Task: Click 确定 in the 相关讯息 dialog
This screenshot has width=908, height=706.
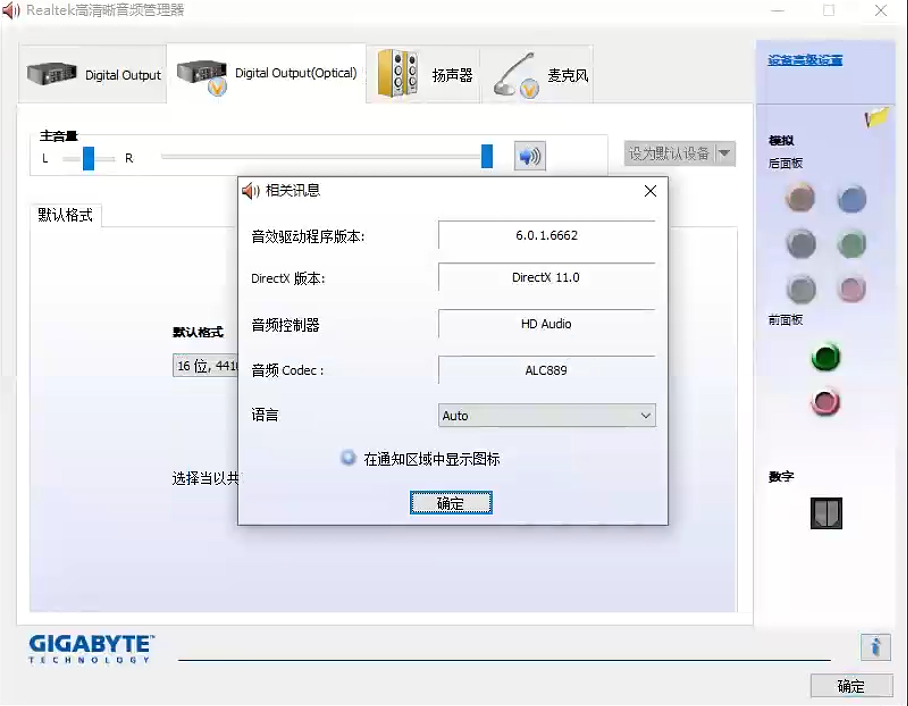Action: [451, 503]
